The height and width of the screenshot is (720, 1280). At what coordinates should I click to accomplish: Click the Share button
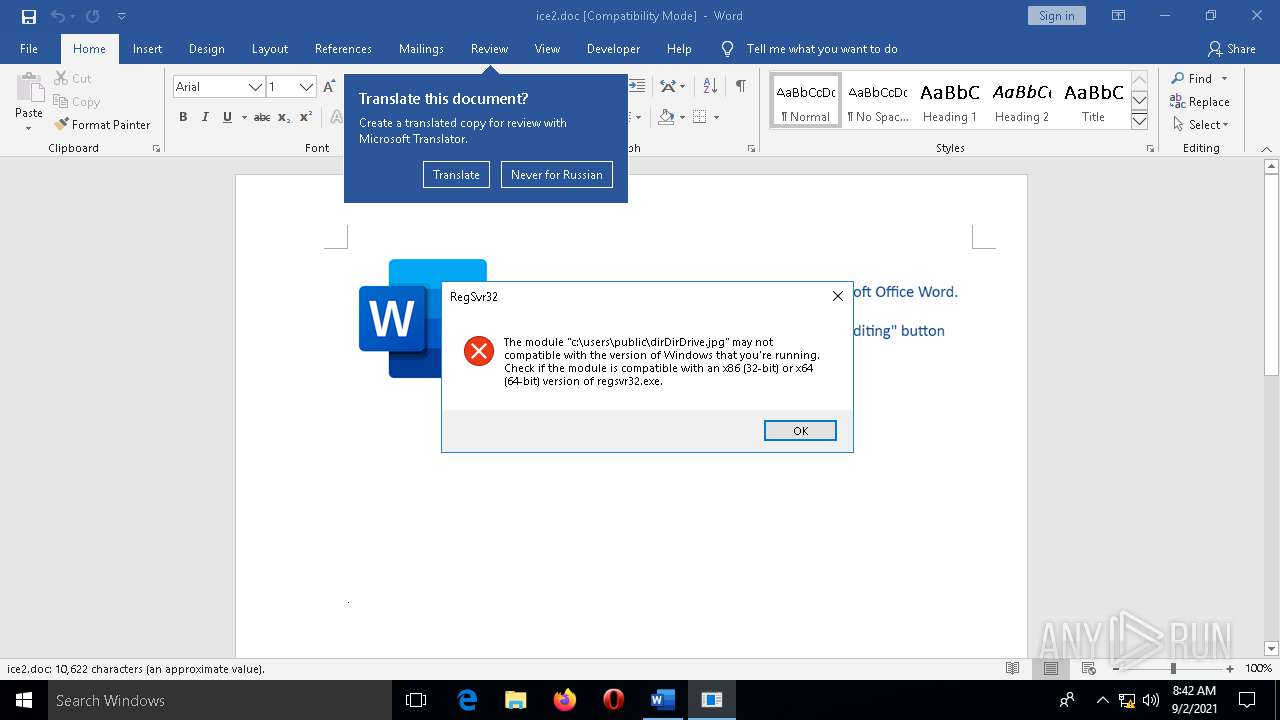coord(1231,49)
